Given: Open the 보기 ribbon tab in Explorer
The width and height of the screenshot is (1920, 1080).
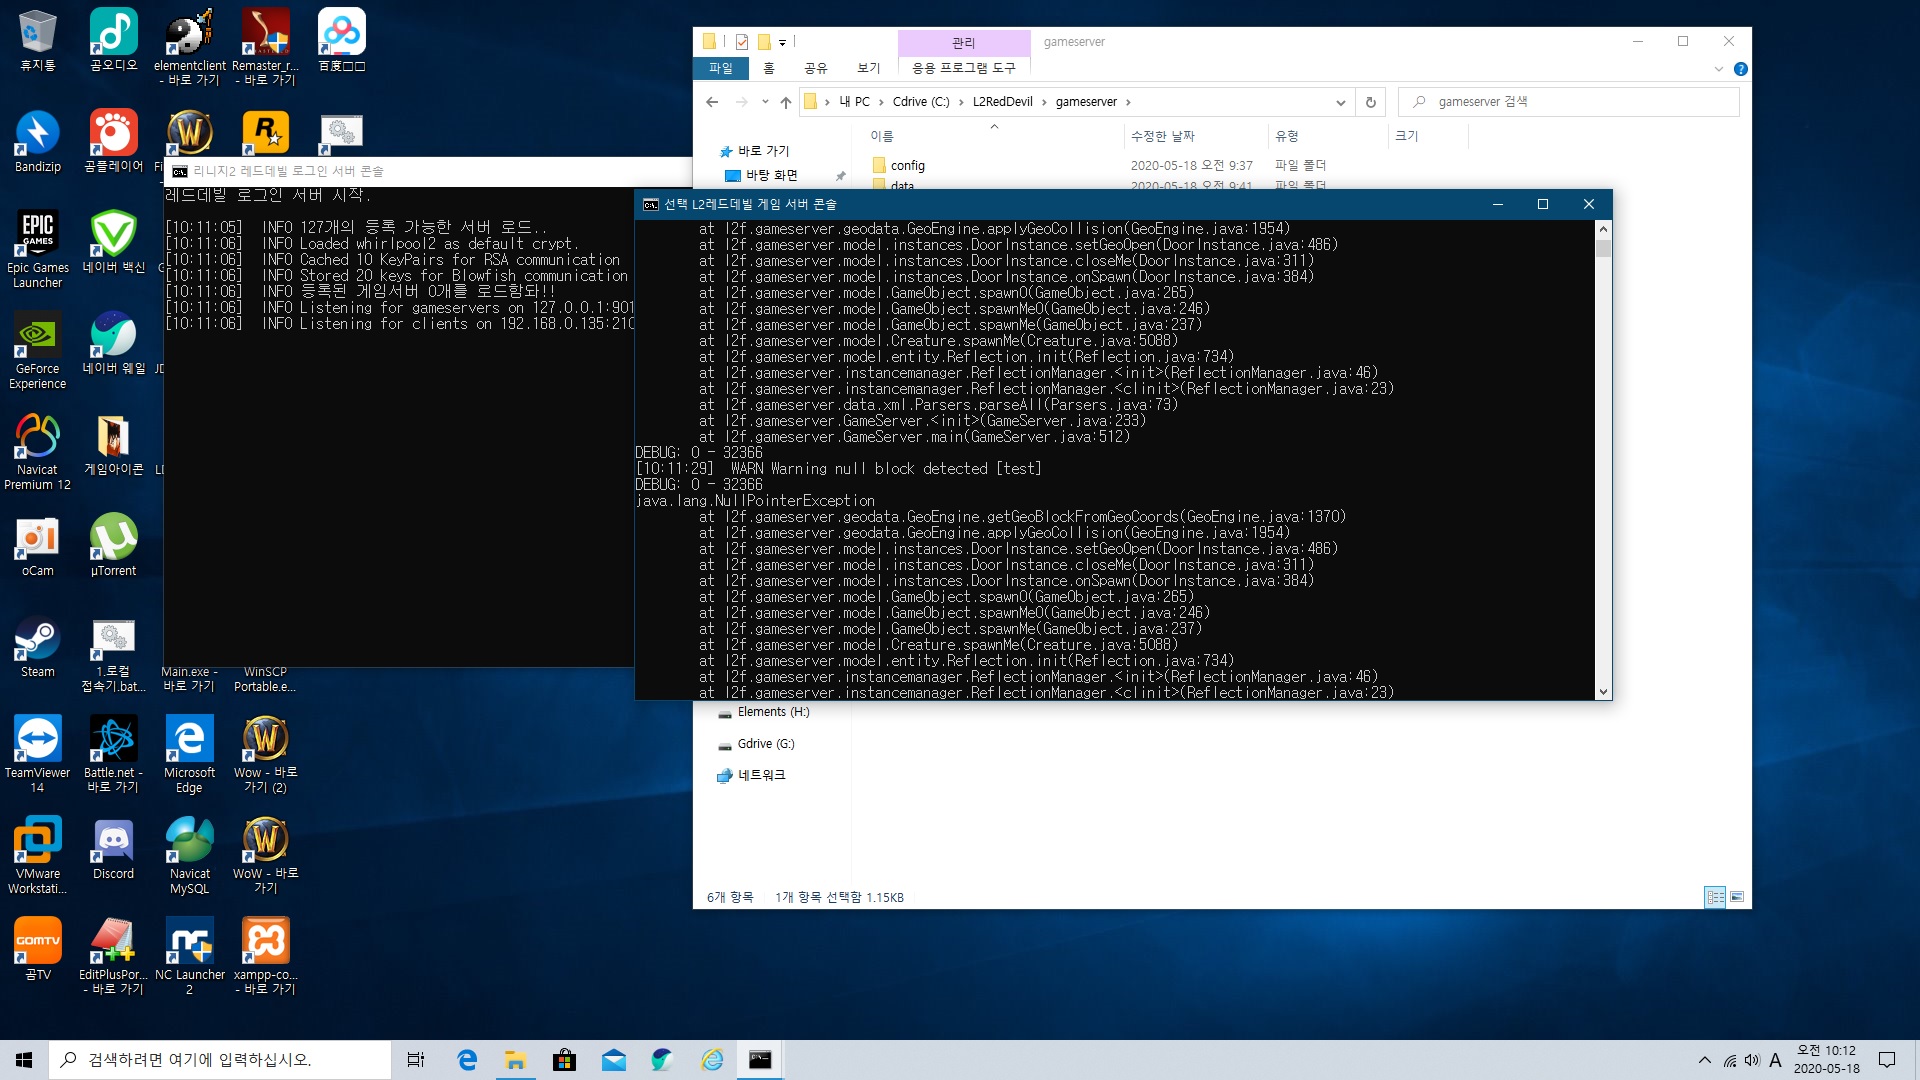Looking at the screenshot, I should (869, 68).
